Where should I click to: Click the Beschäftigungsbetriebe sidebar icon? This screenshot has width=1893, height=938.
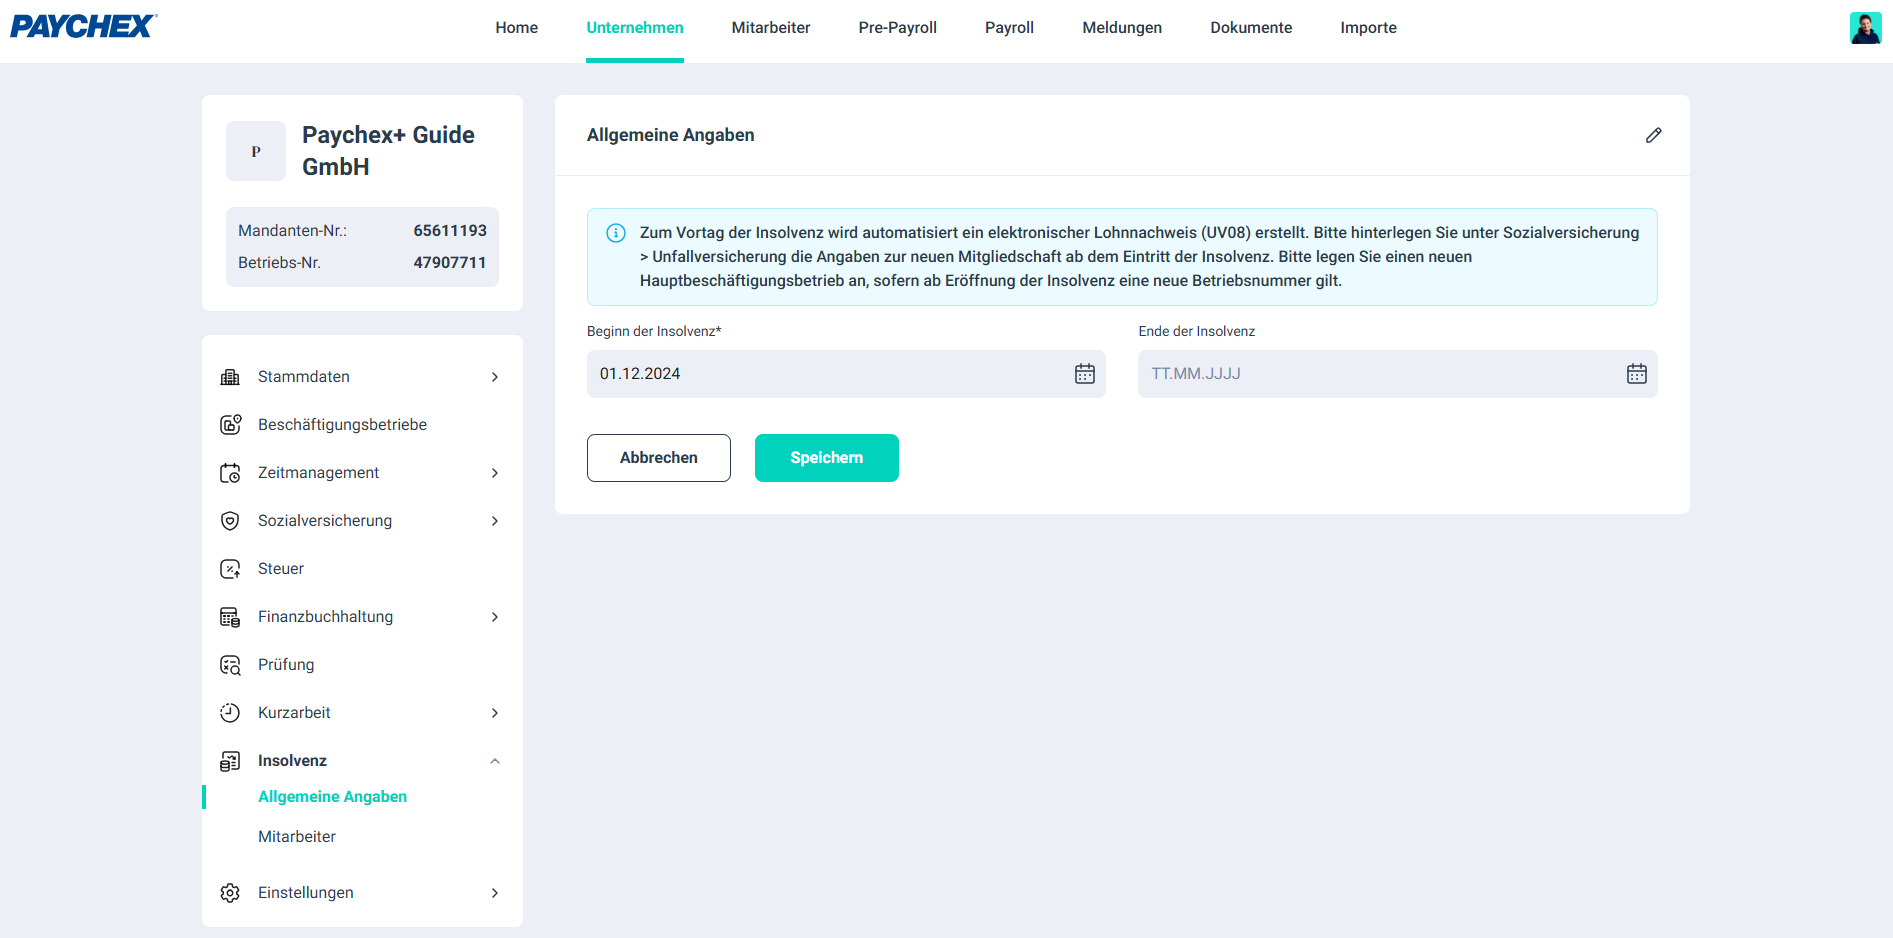230,425
